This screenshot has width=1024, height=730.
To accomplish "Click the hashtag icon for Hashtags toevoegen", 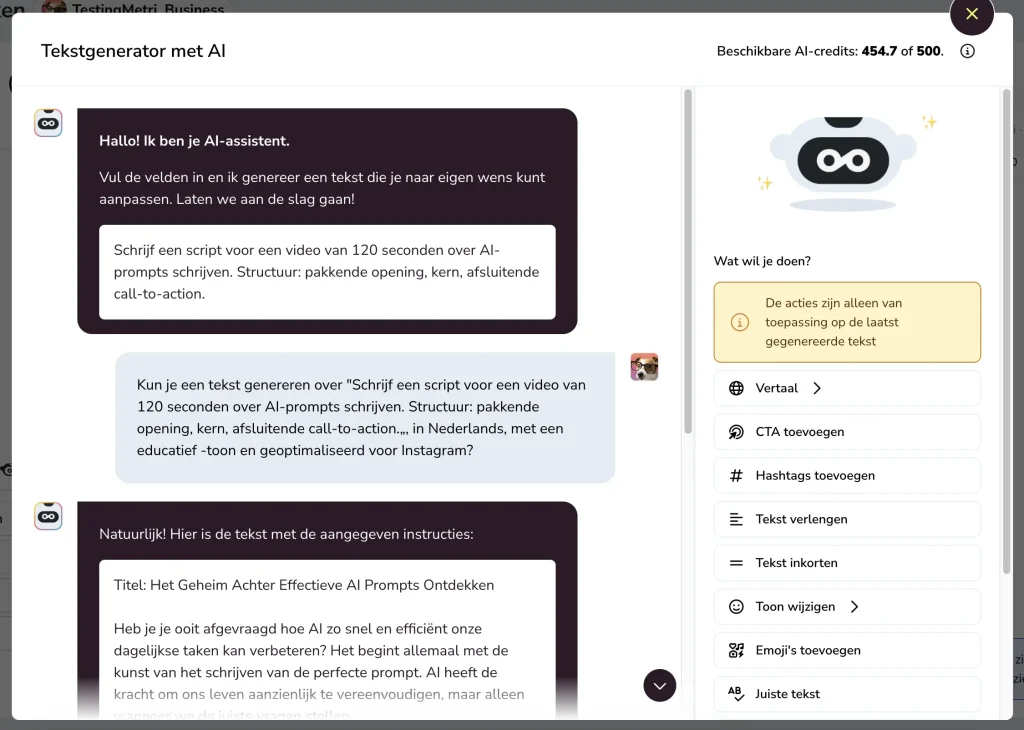I will point(736,475).
